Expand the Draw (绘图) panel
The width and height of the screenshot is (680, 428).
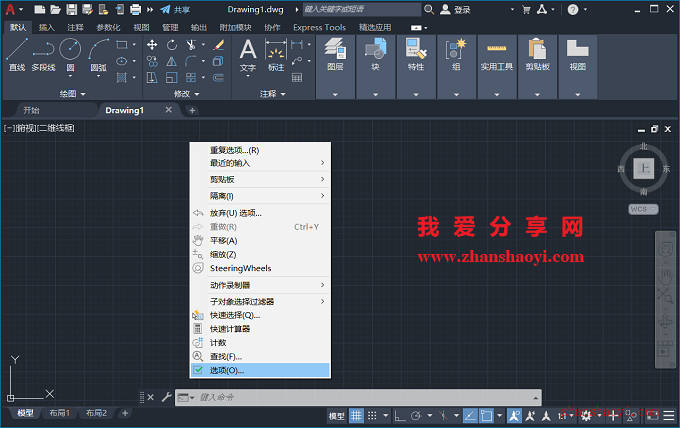coord(72,94)
